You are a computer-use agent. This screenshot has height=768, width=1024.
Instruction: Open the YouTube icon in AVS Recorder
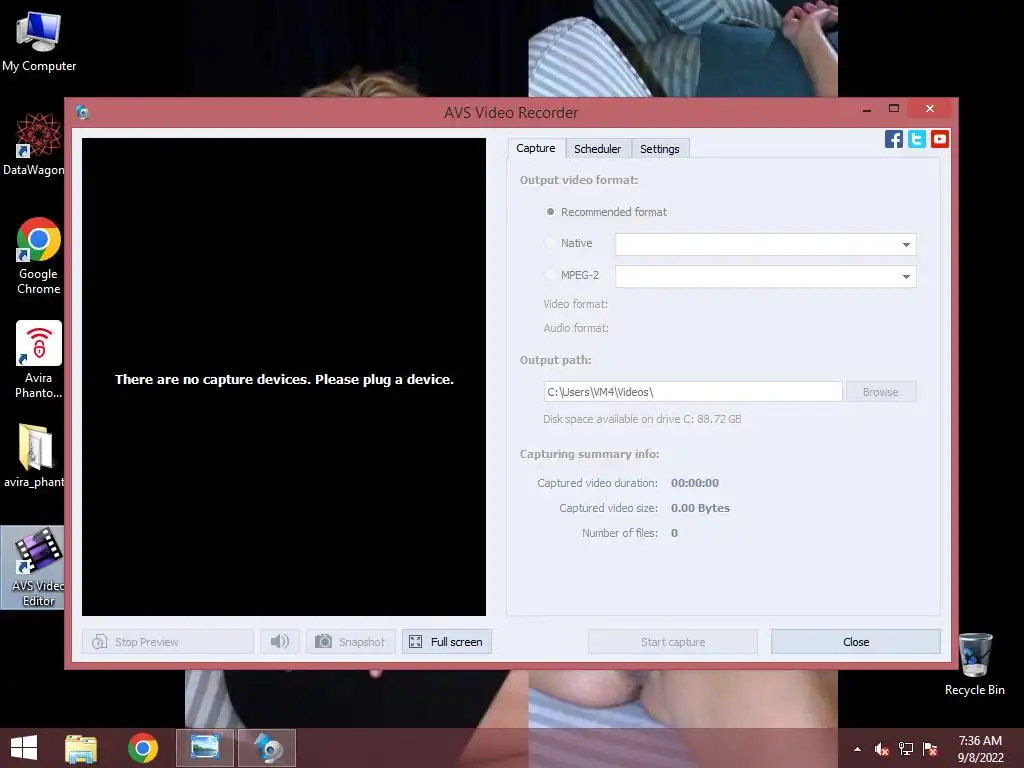[939, 138]
